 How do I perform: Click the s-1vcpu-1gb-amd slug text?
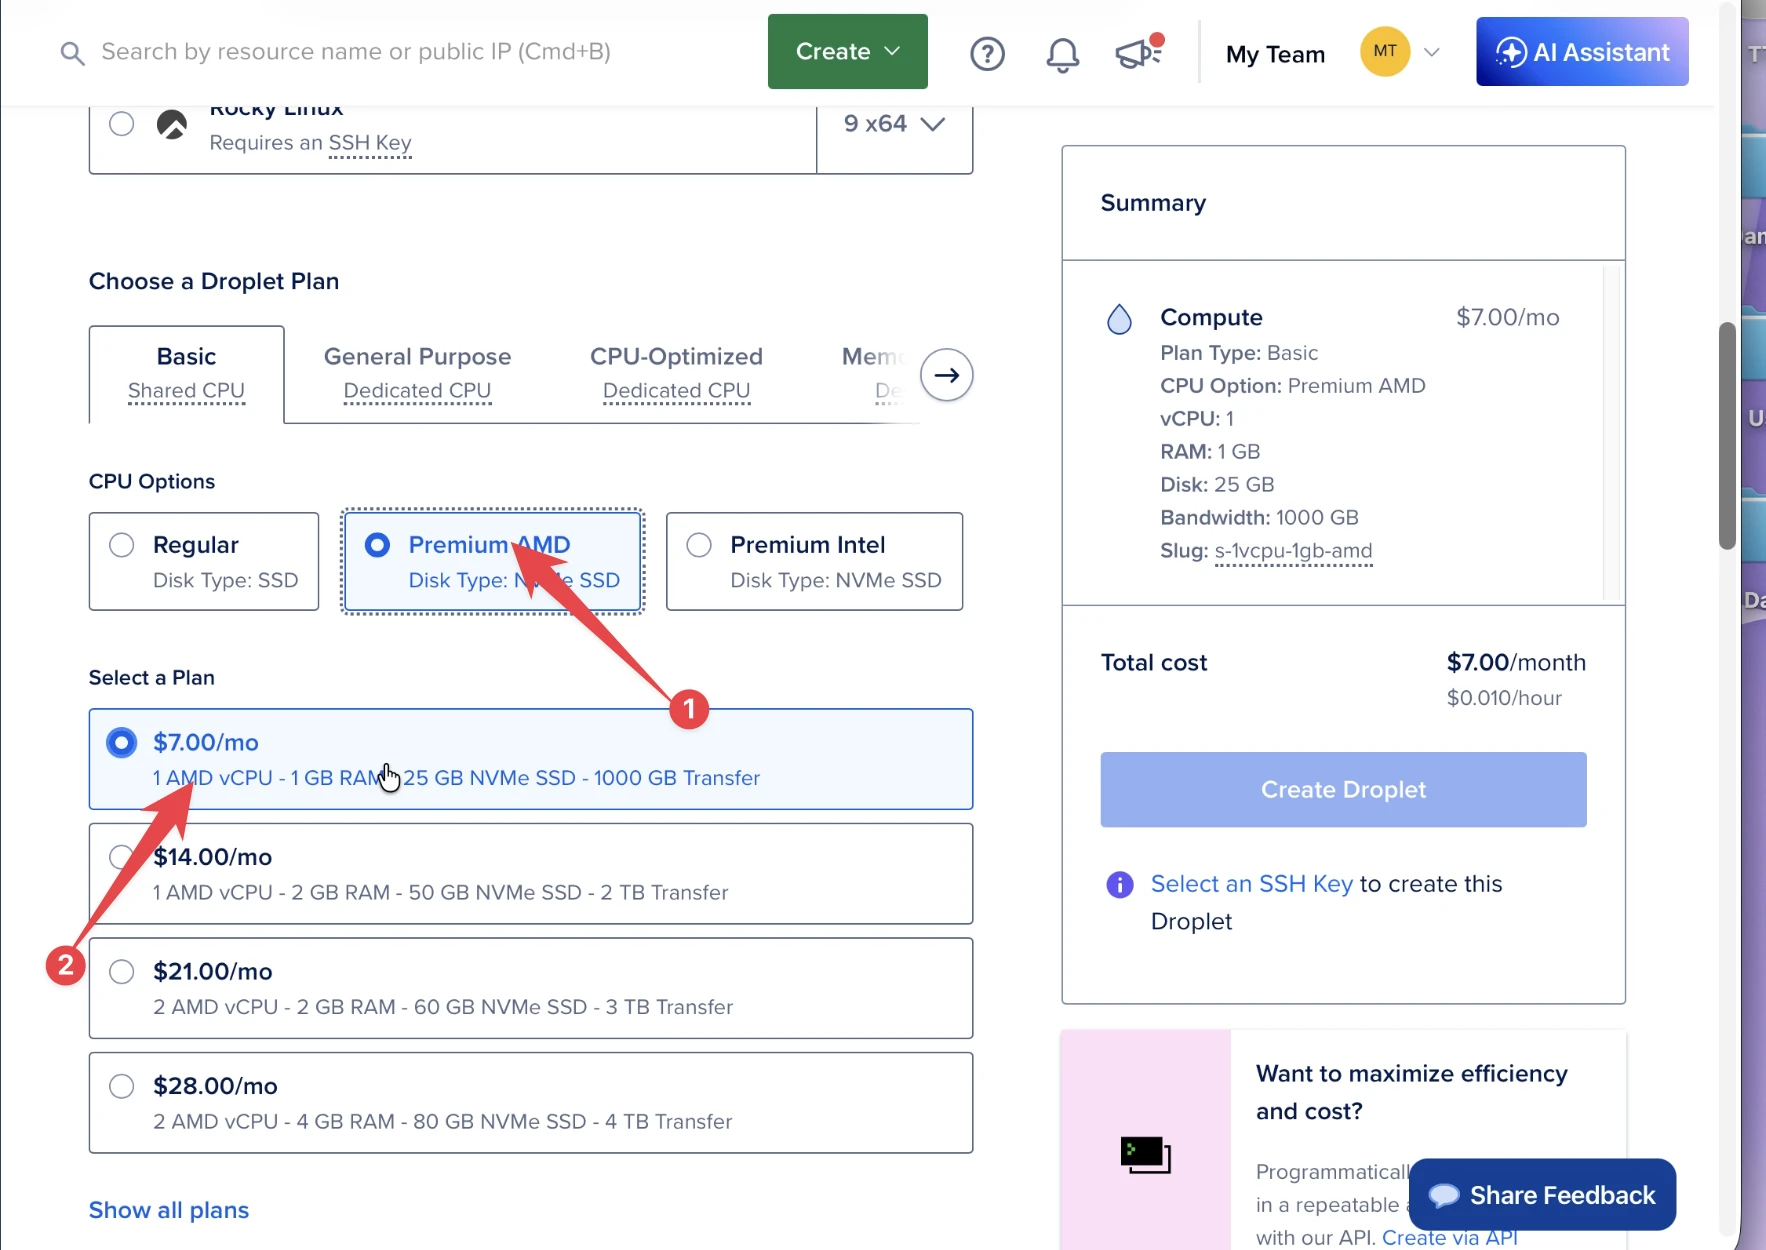coord(1293,551)
